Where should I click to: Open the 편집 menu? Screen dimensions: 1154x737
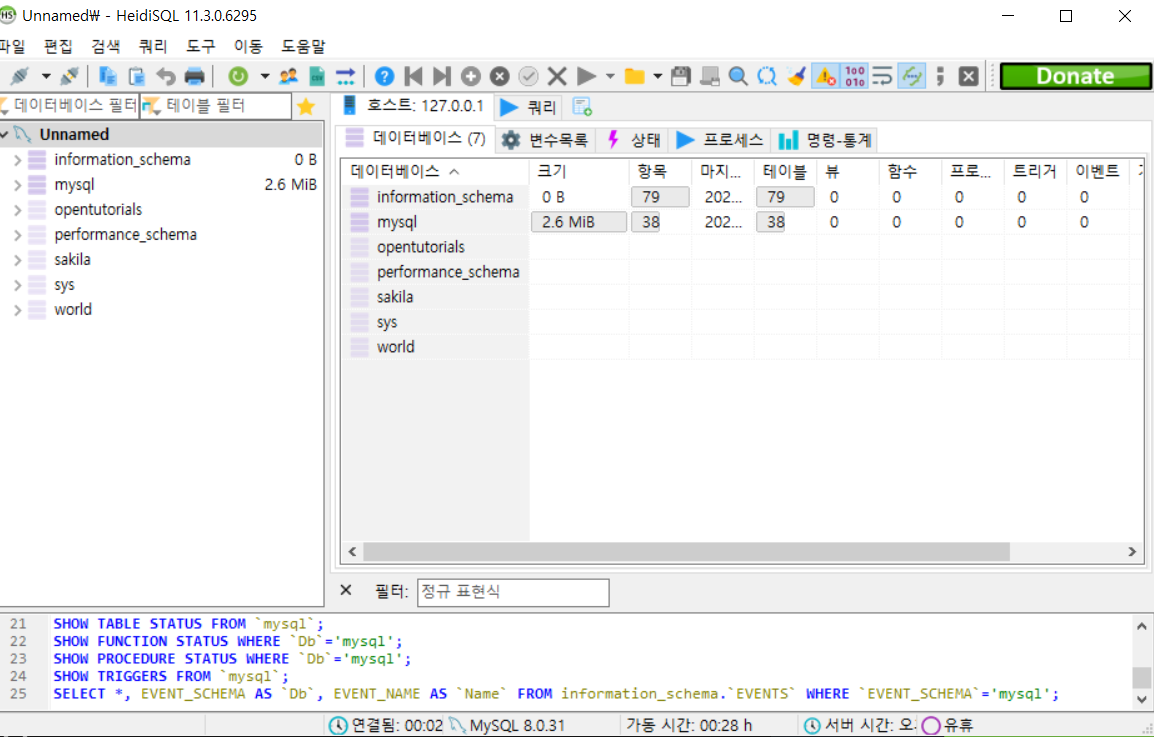click(58, 46)
